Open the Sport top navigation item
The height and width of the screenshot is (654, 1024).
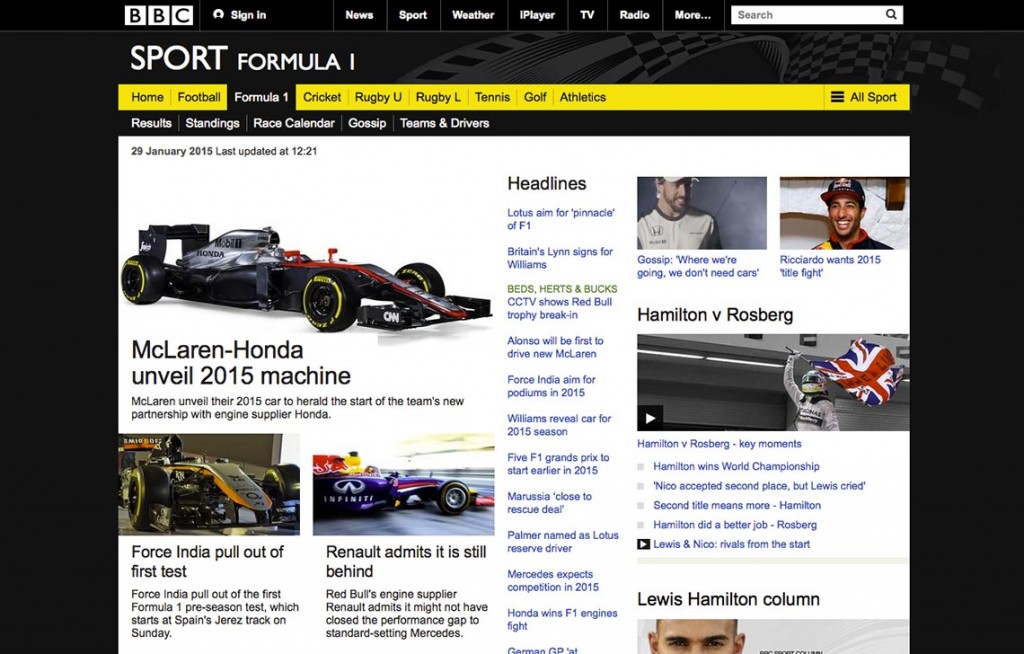(413, 15)
